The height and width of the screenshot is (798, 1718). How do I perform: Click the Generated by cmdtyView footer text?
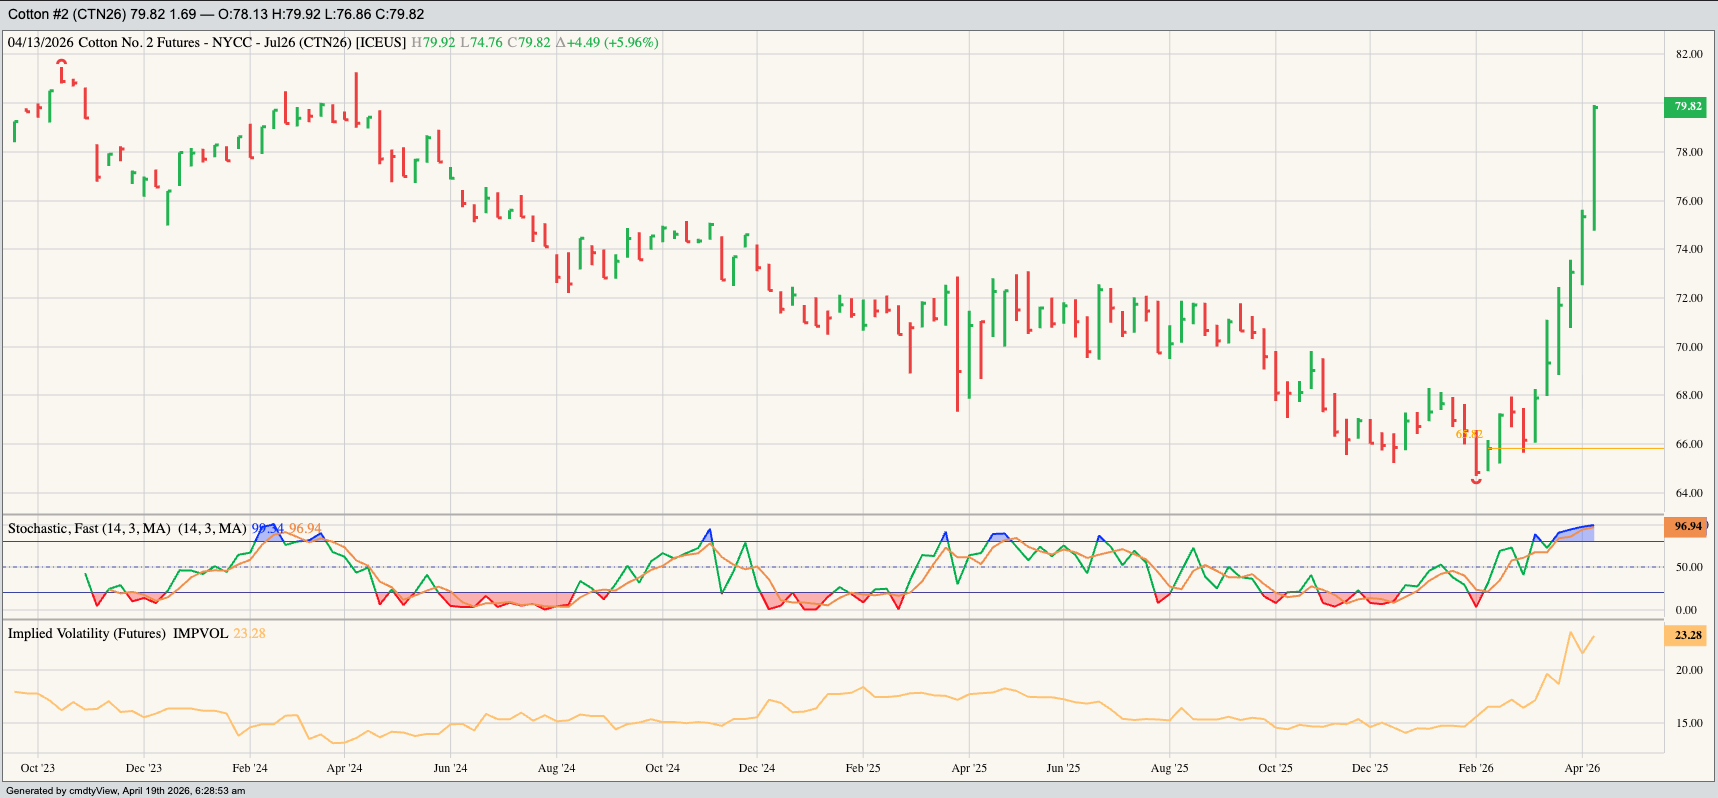point(125,790)
